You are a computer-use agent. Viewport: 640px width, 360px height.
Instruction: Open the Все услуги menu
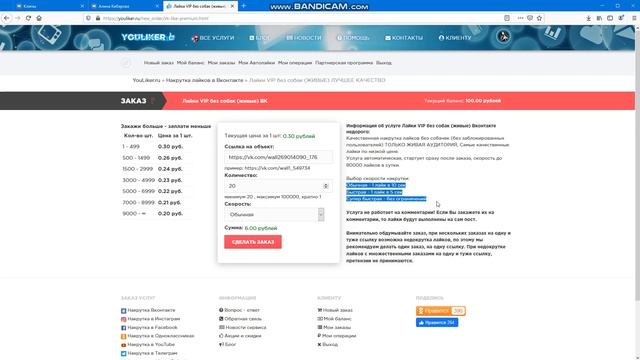point(213,38)
